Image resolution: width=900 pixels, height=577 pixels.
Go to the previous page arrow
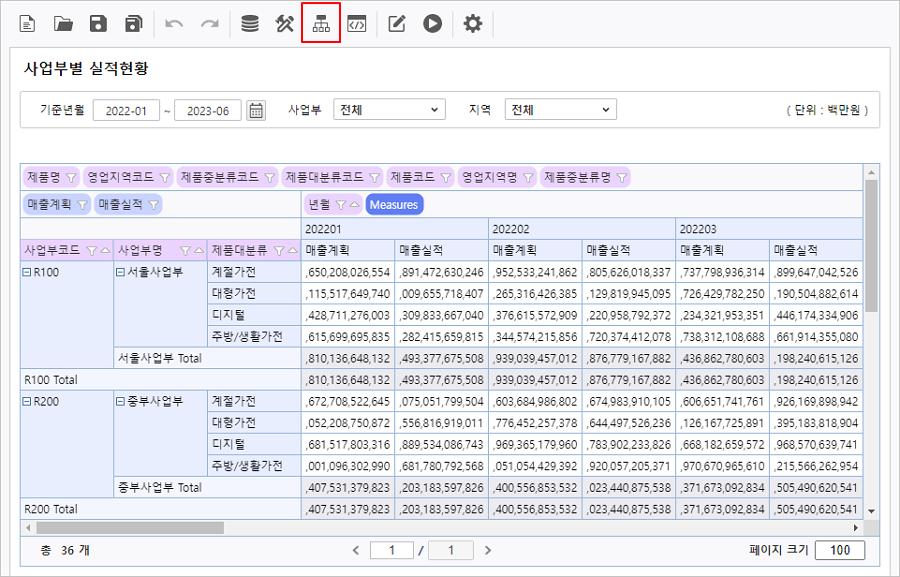355,550
